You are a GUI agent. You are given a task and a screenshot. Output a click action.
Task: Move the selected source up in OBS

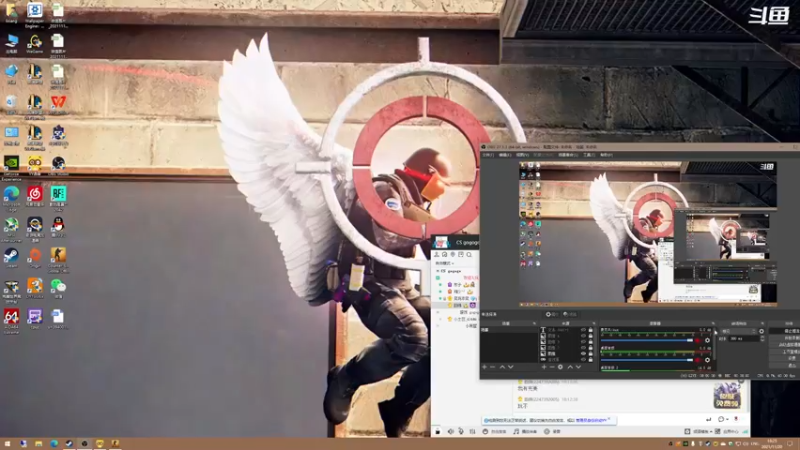570,367
